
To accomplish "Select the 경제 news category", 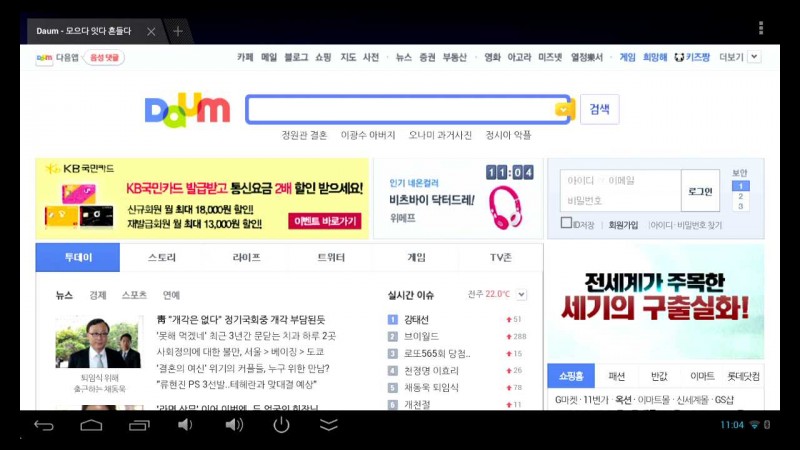I will click(97, 295).
